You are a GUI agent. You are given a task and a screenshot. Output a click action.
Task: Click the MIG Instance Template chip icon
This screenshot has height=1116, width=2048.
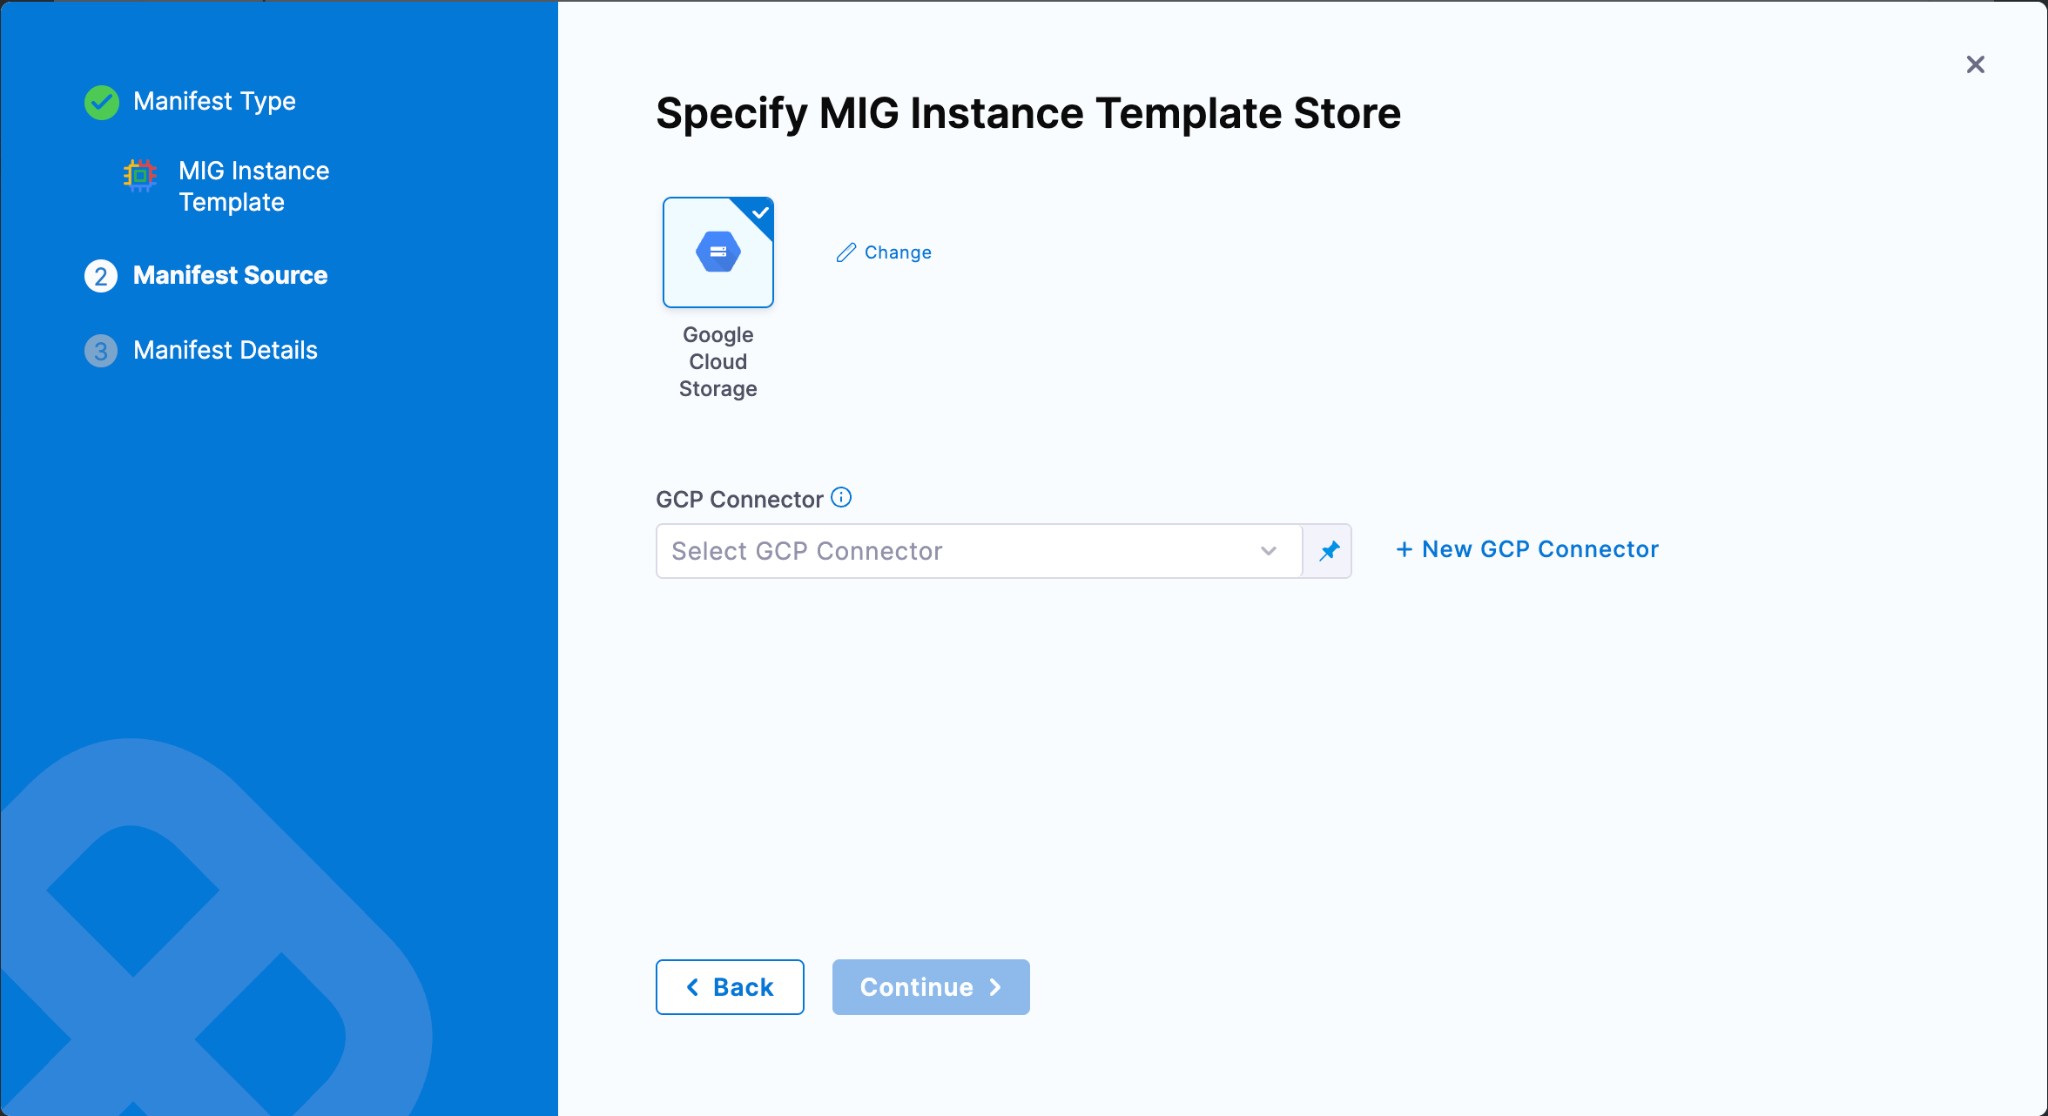(x=140, y=175)
